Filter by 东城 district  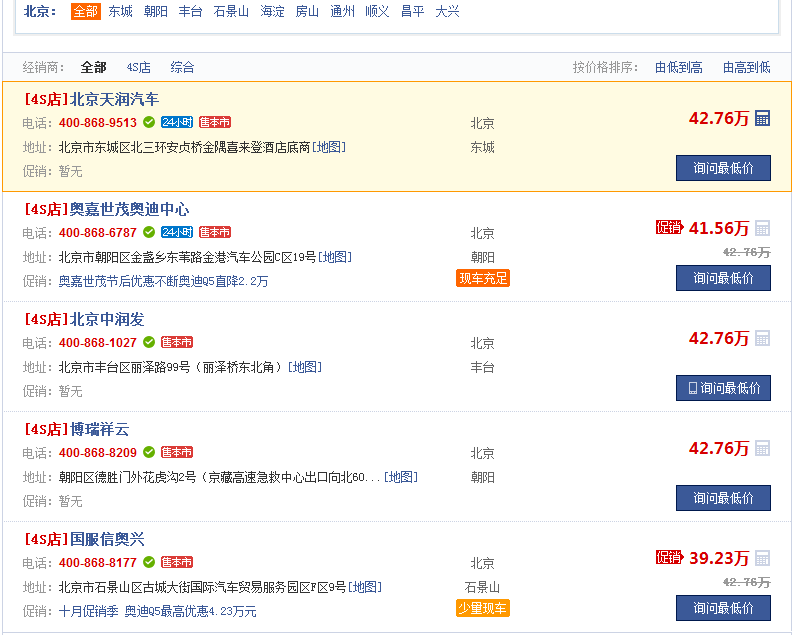coord(121,11)
